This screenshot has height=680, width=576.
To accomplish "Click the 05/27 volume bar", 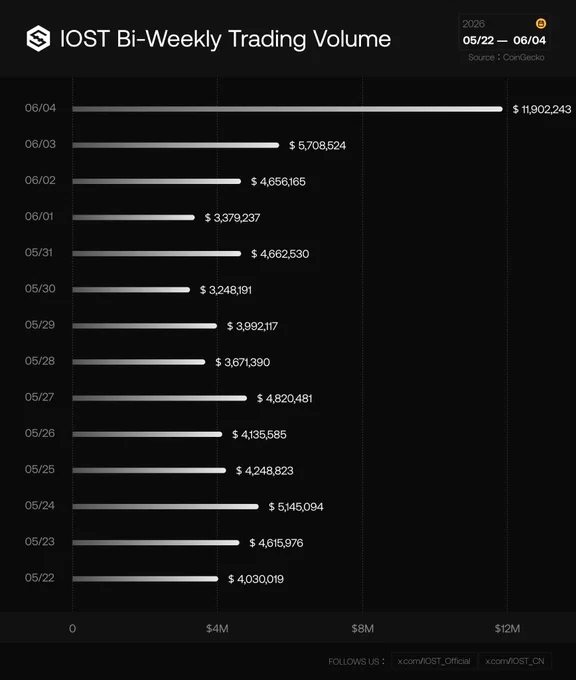I will pos(160,398).
